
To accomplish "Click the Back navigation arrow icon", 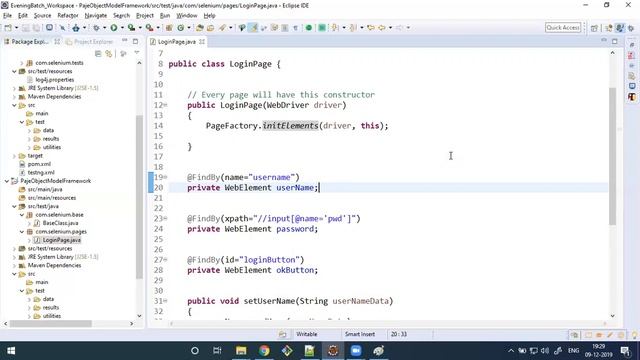I will [x=382, y=28].
